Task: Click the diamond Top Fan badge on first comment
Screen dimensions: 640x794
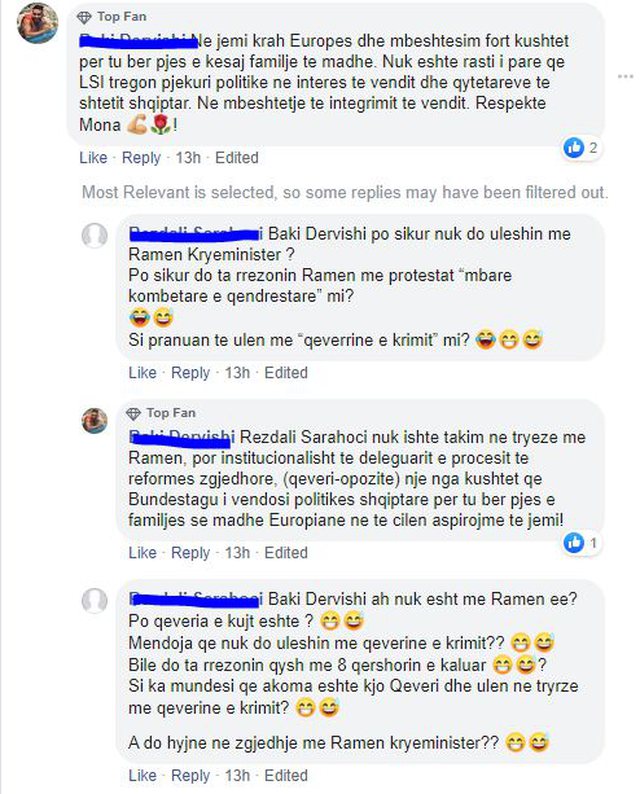Action: [84, 18]
